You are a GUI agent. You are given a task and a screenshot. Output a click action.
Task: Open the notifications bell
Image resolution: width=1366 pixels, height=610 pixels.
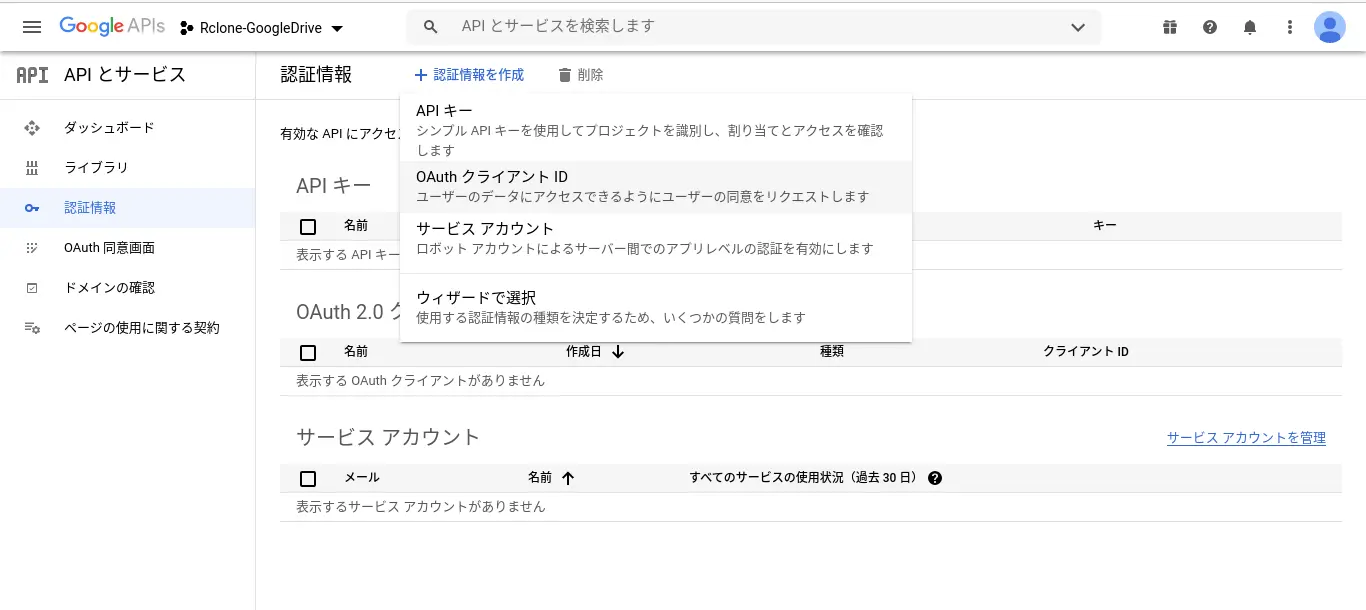pos(1250,27)
